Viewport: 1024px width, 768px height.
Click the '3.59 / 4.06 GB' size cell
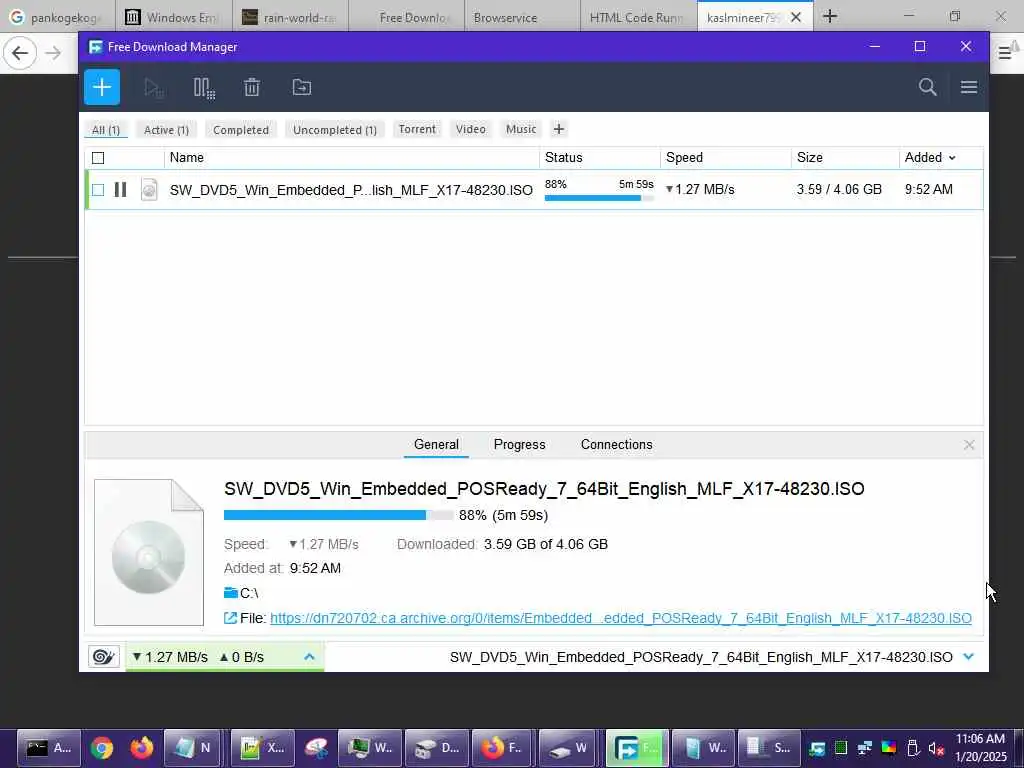[839, 189]
